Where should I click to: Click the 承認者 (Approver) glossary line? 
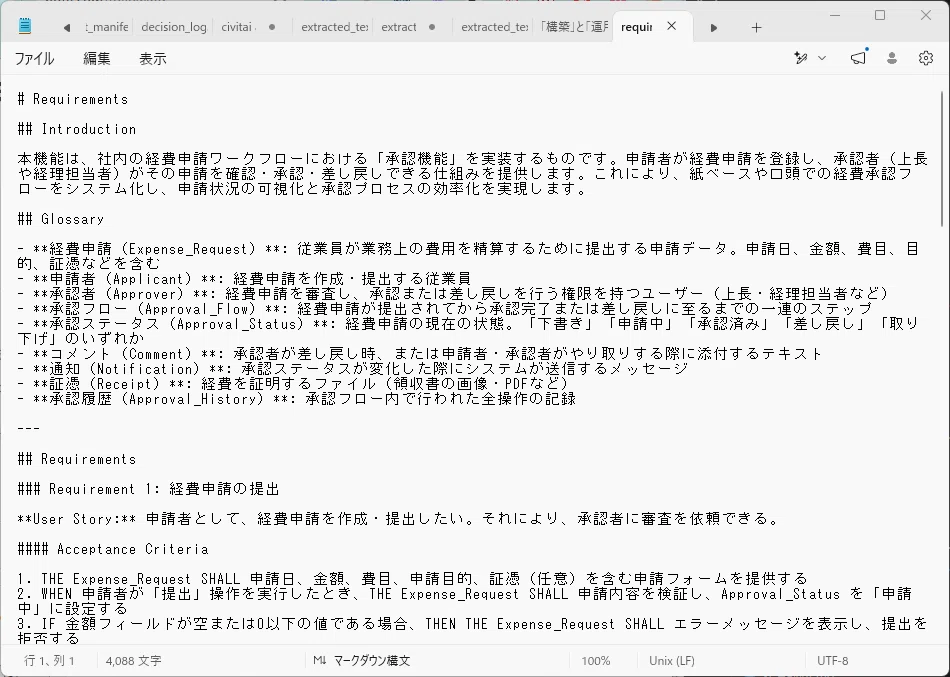pyautogui.click(x=453, y=294)
